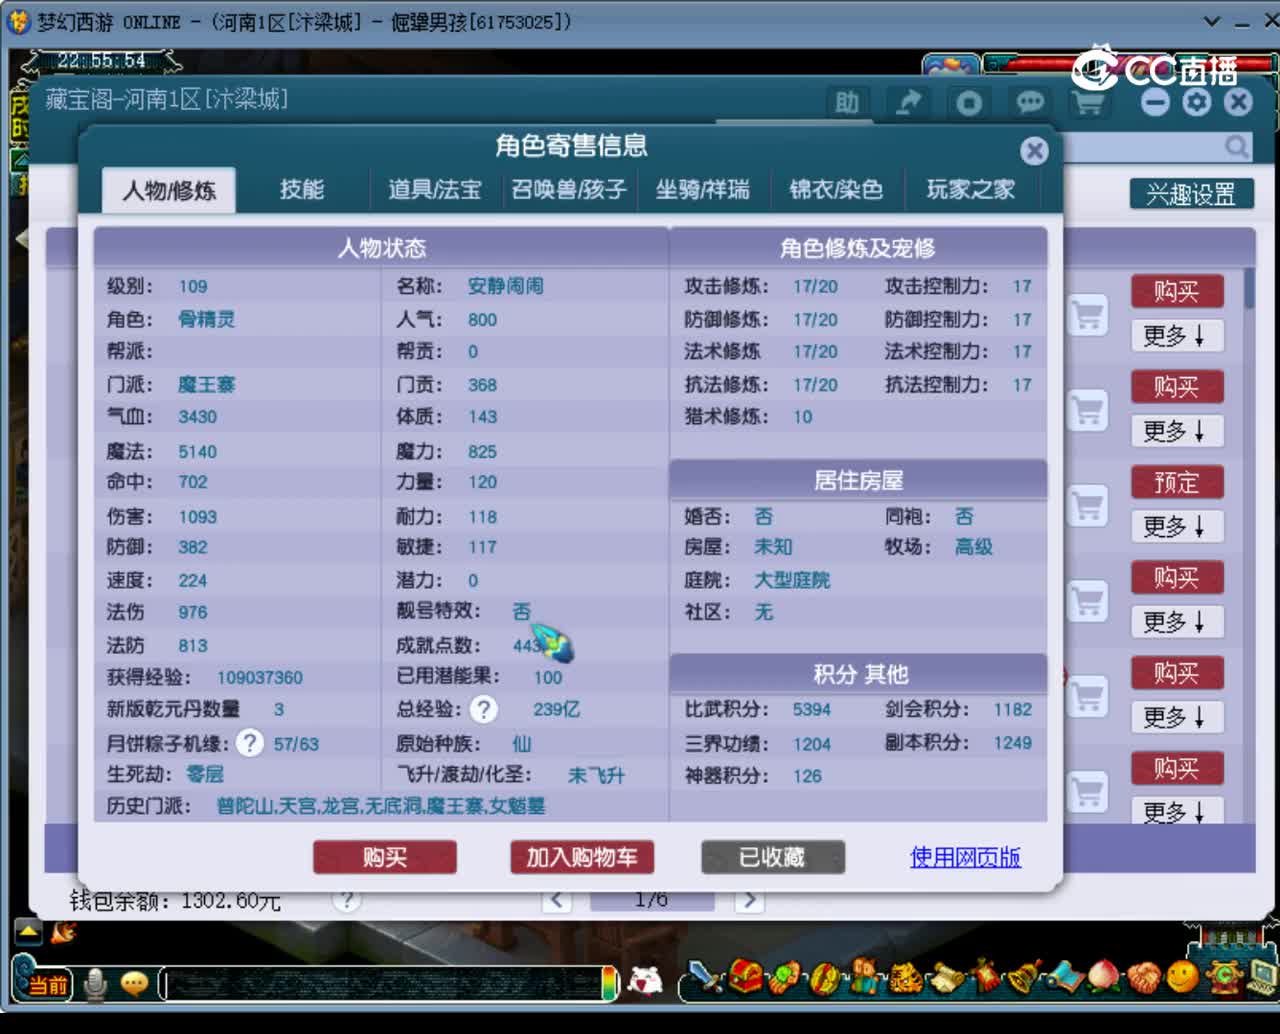Toggle the 已收藏 favorite button
1280x1034 pixels.
(773, 857)
